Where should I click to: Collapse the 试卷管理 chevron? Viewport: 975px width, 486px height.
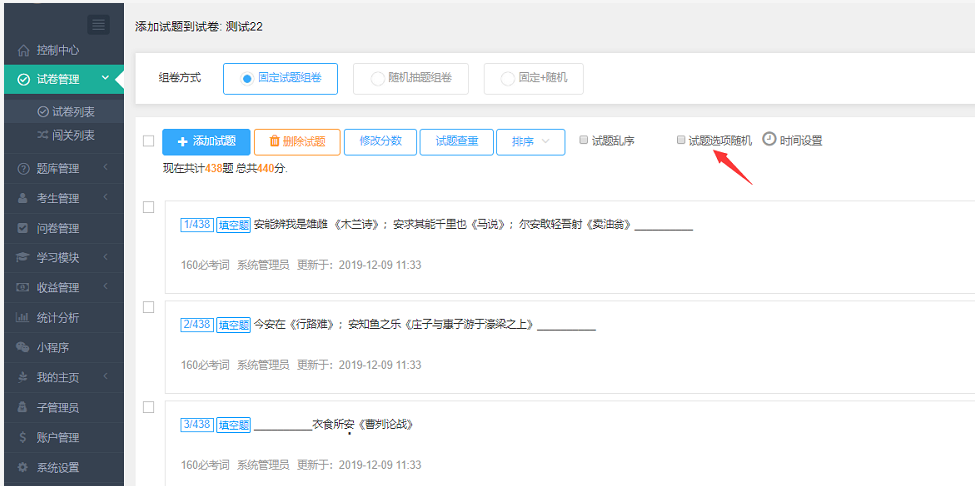[105, 78]
